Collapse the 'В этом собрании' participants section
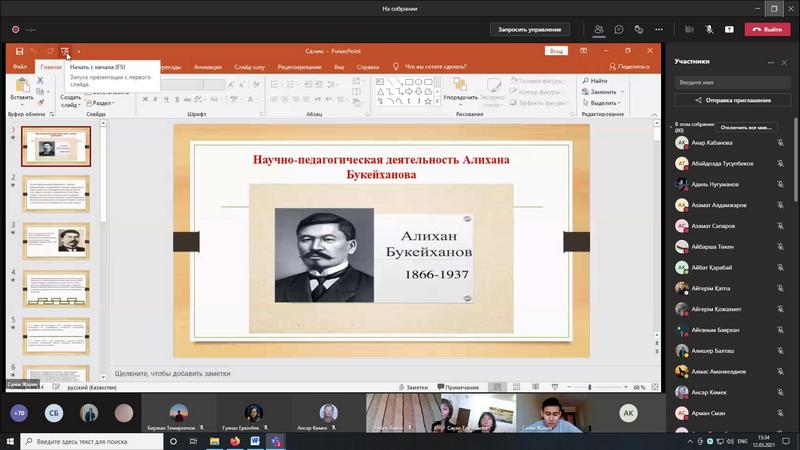Screen dimensions: 800x450 [671, 127]
